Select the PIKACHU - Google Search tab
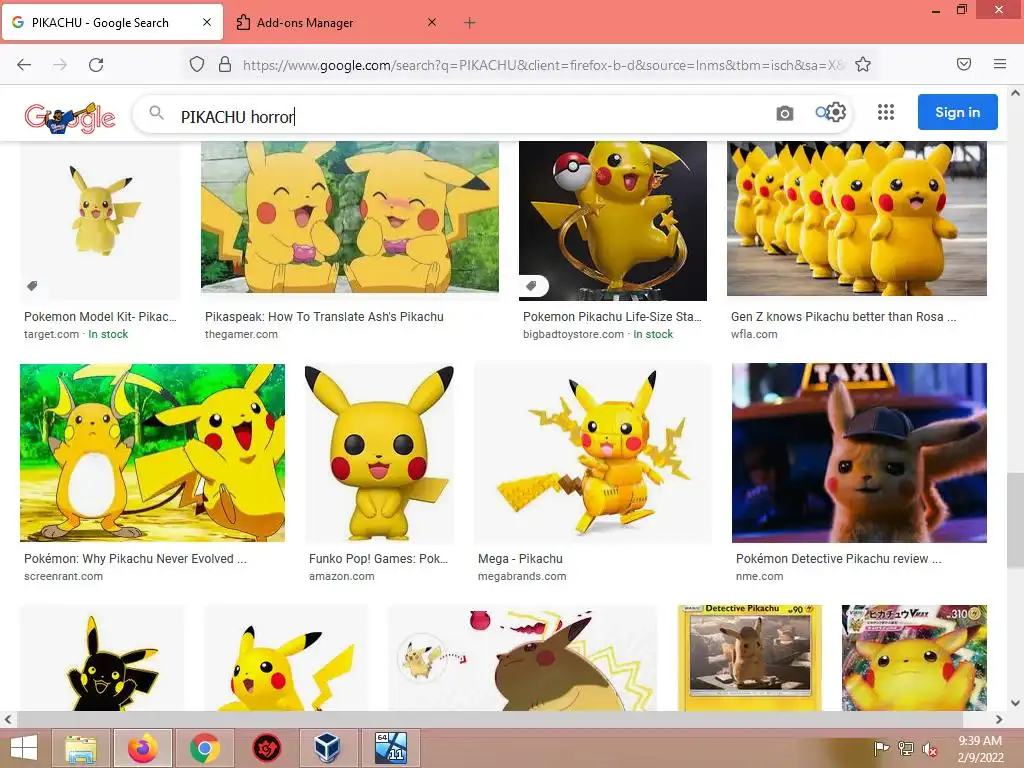Image resolution: width=1024 pixels, height=768 pixels. (x=112, y=23)
